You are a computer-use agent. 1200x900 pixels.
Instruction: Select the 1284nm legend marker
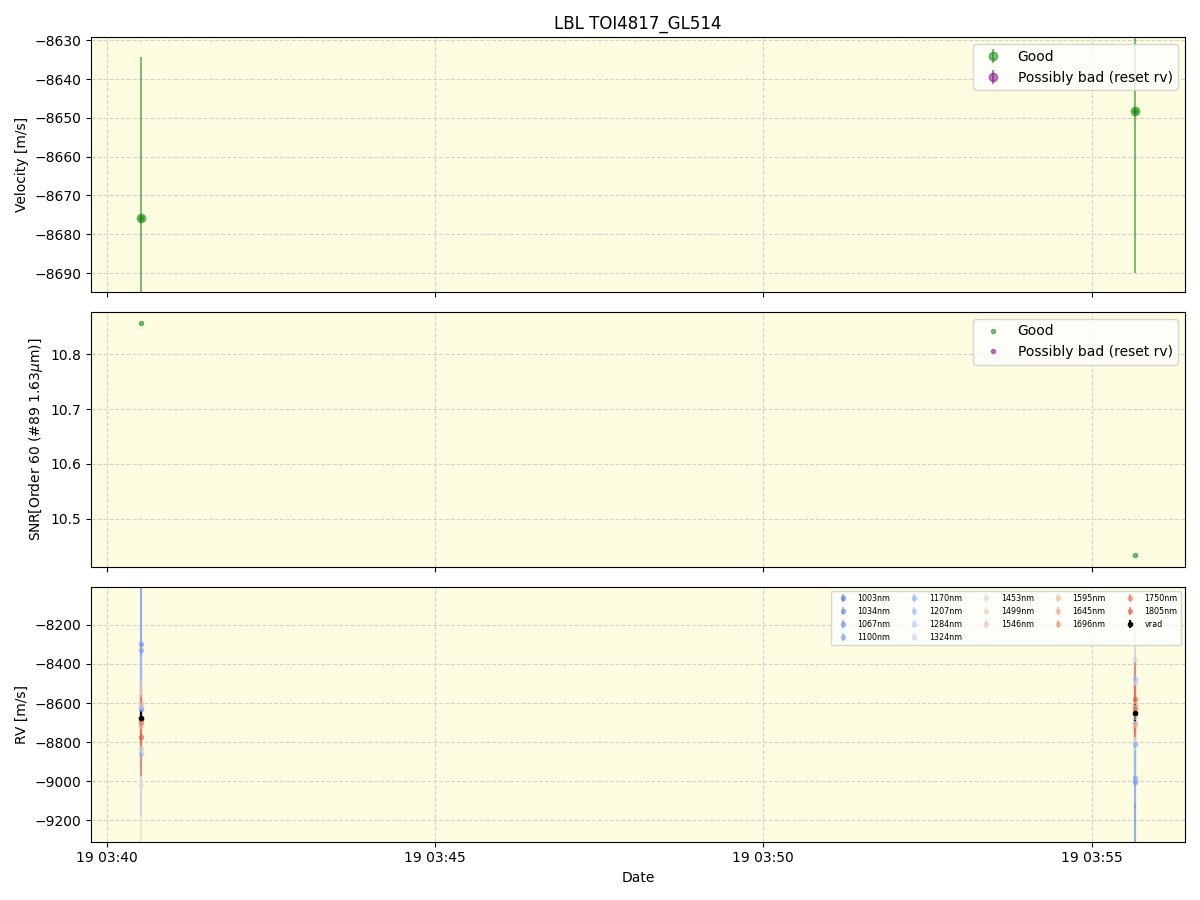[915, 624]
